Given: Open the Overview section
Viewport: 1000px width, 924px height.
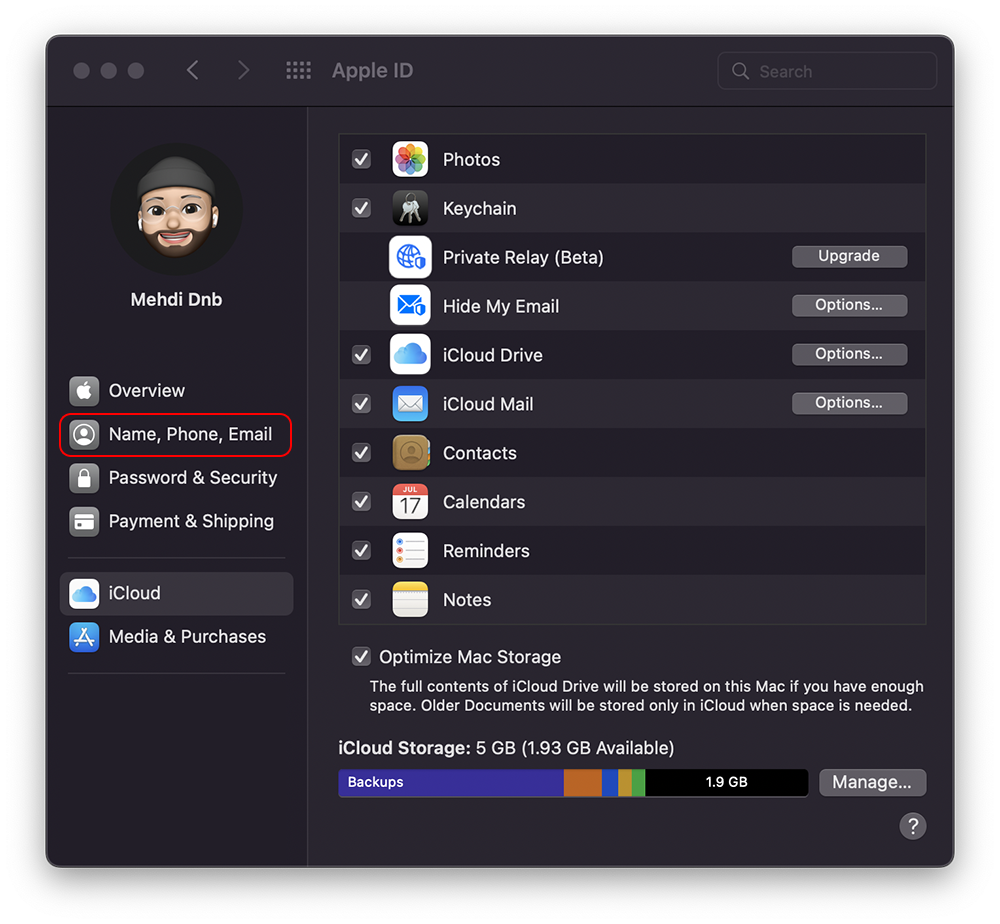Looking at the screenshot, I should (176, 390).
